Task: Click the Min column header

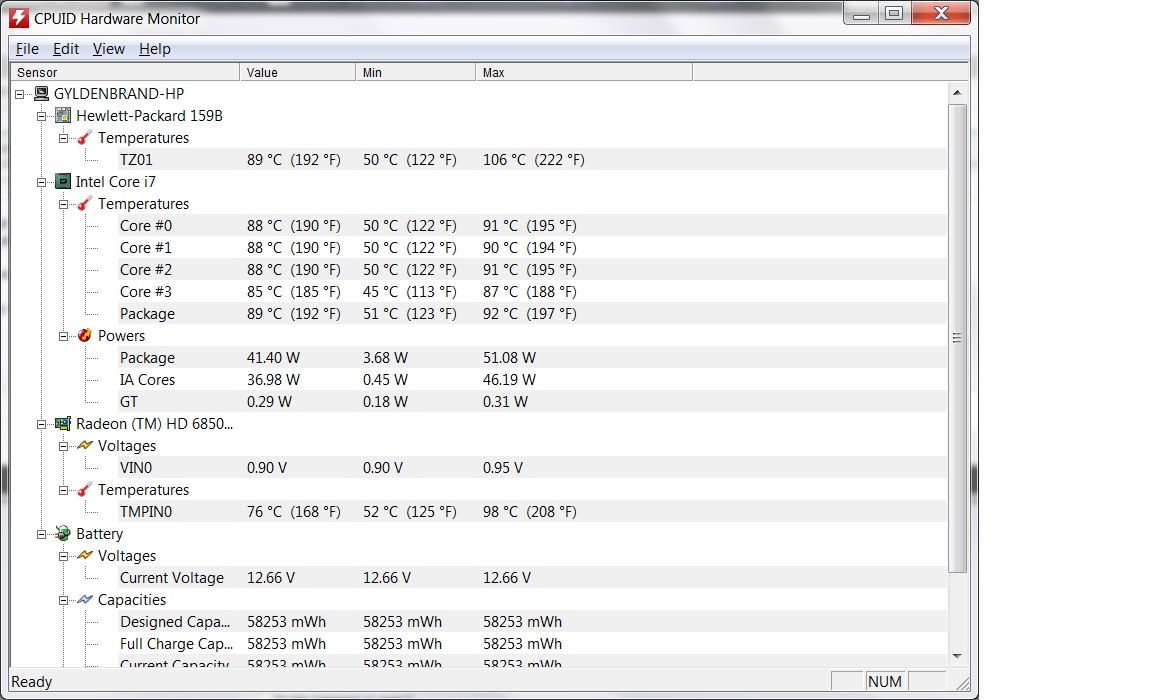Action: coord(416,72)
